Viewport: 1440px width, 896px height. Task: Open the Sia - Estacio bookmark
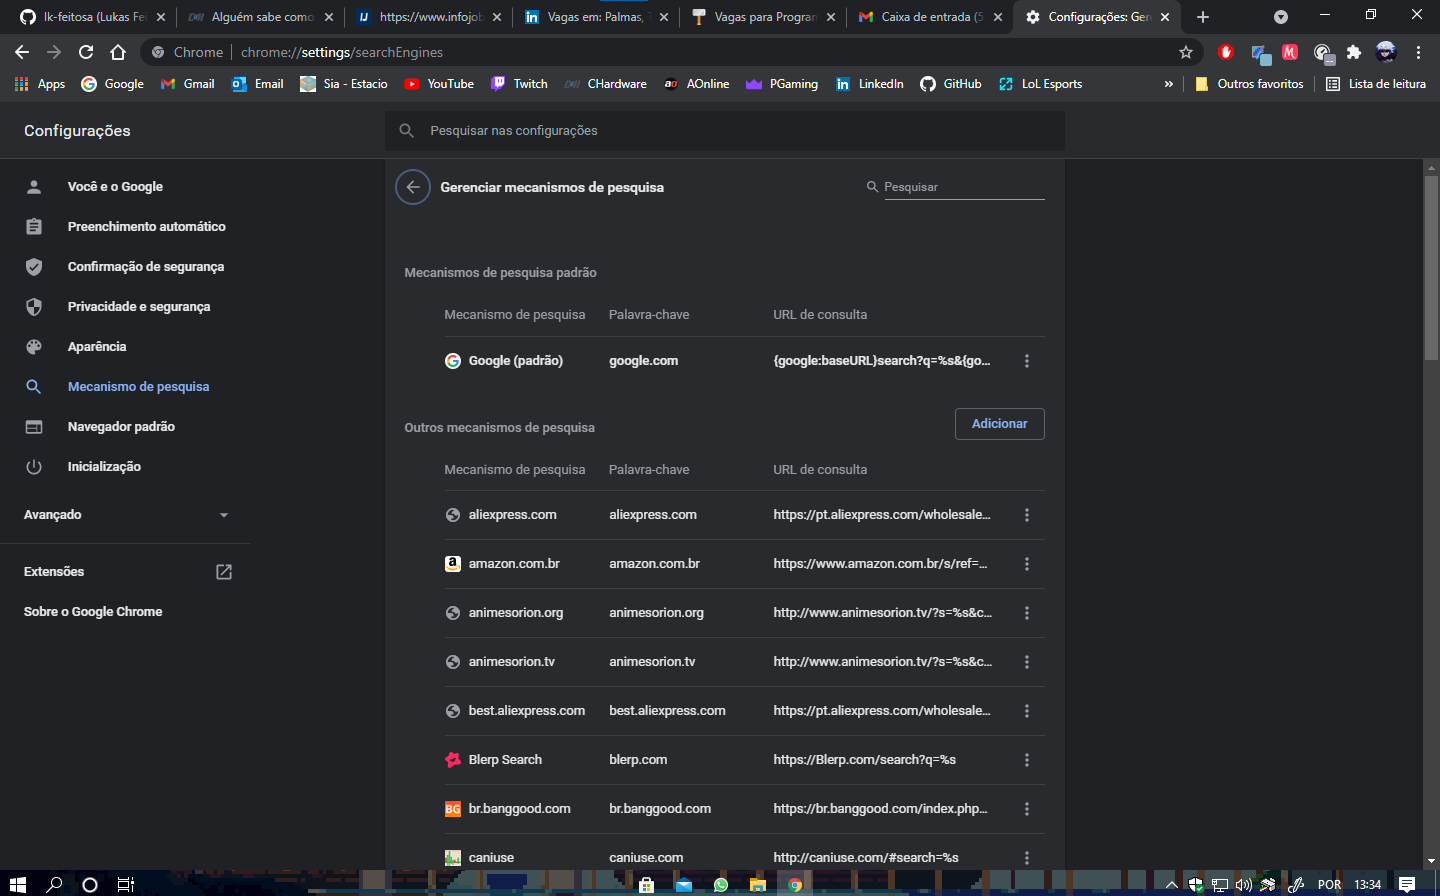[344, 84]
